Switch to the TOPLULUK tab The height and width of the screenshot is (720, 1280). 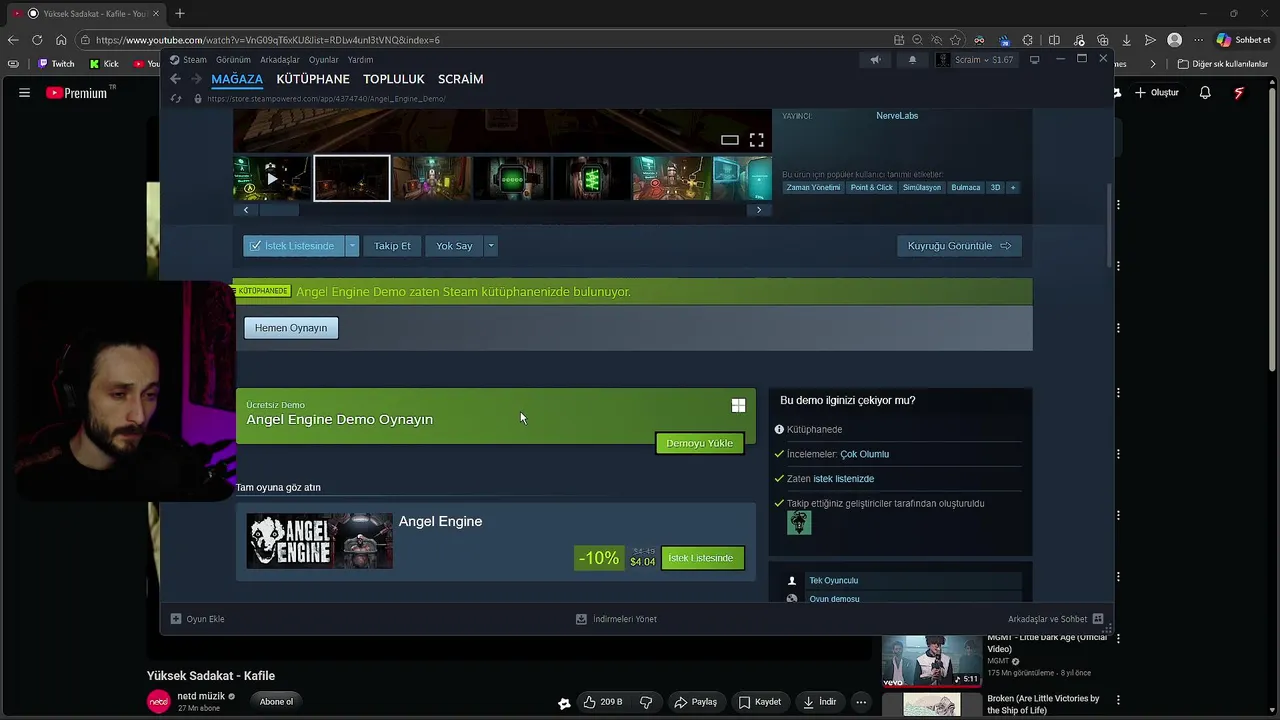[394, 79]
